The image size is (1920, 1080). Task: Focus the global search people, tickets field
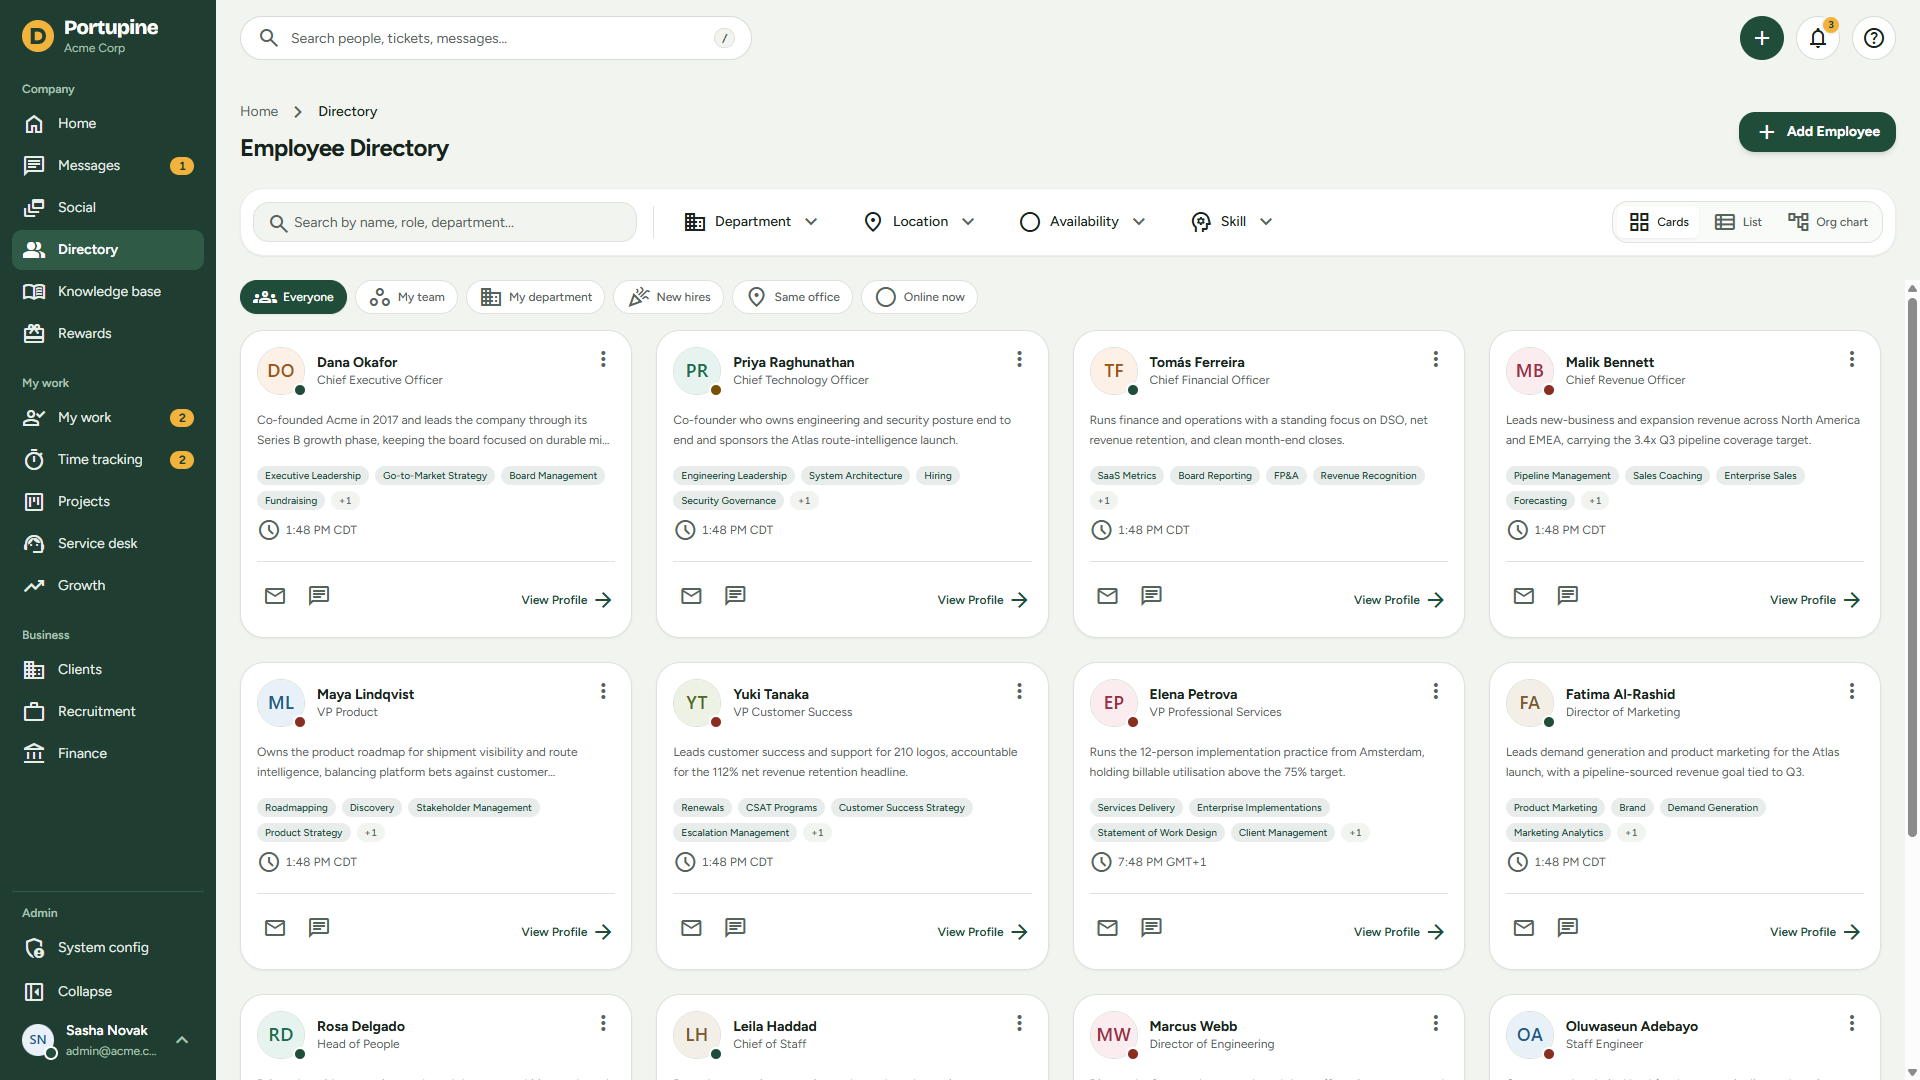(496, 38)
